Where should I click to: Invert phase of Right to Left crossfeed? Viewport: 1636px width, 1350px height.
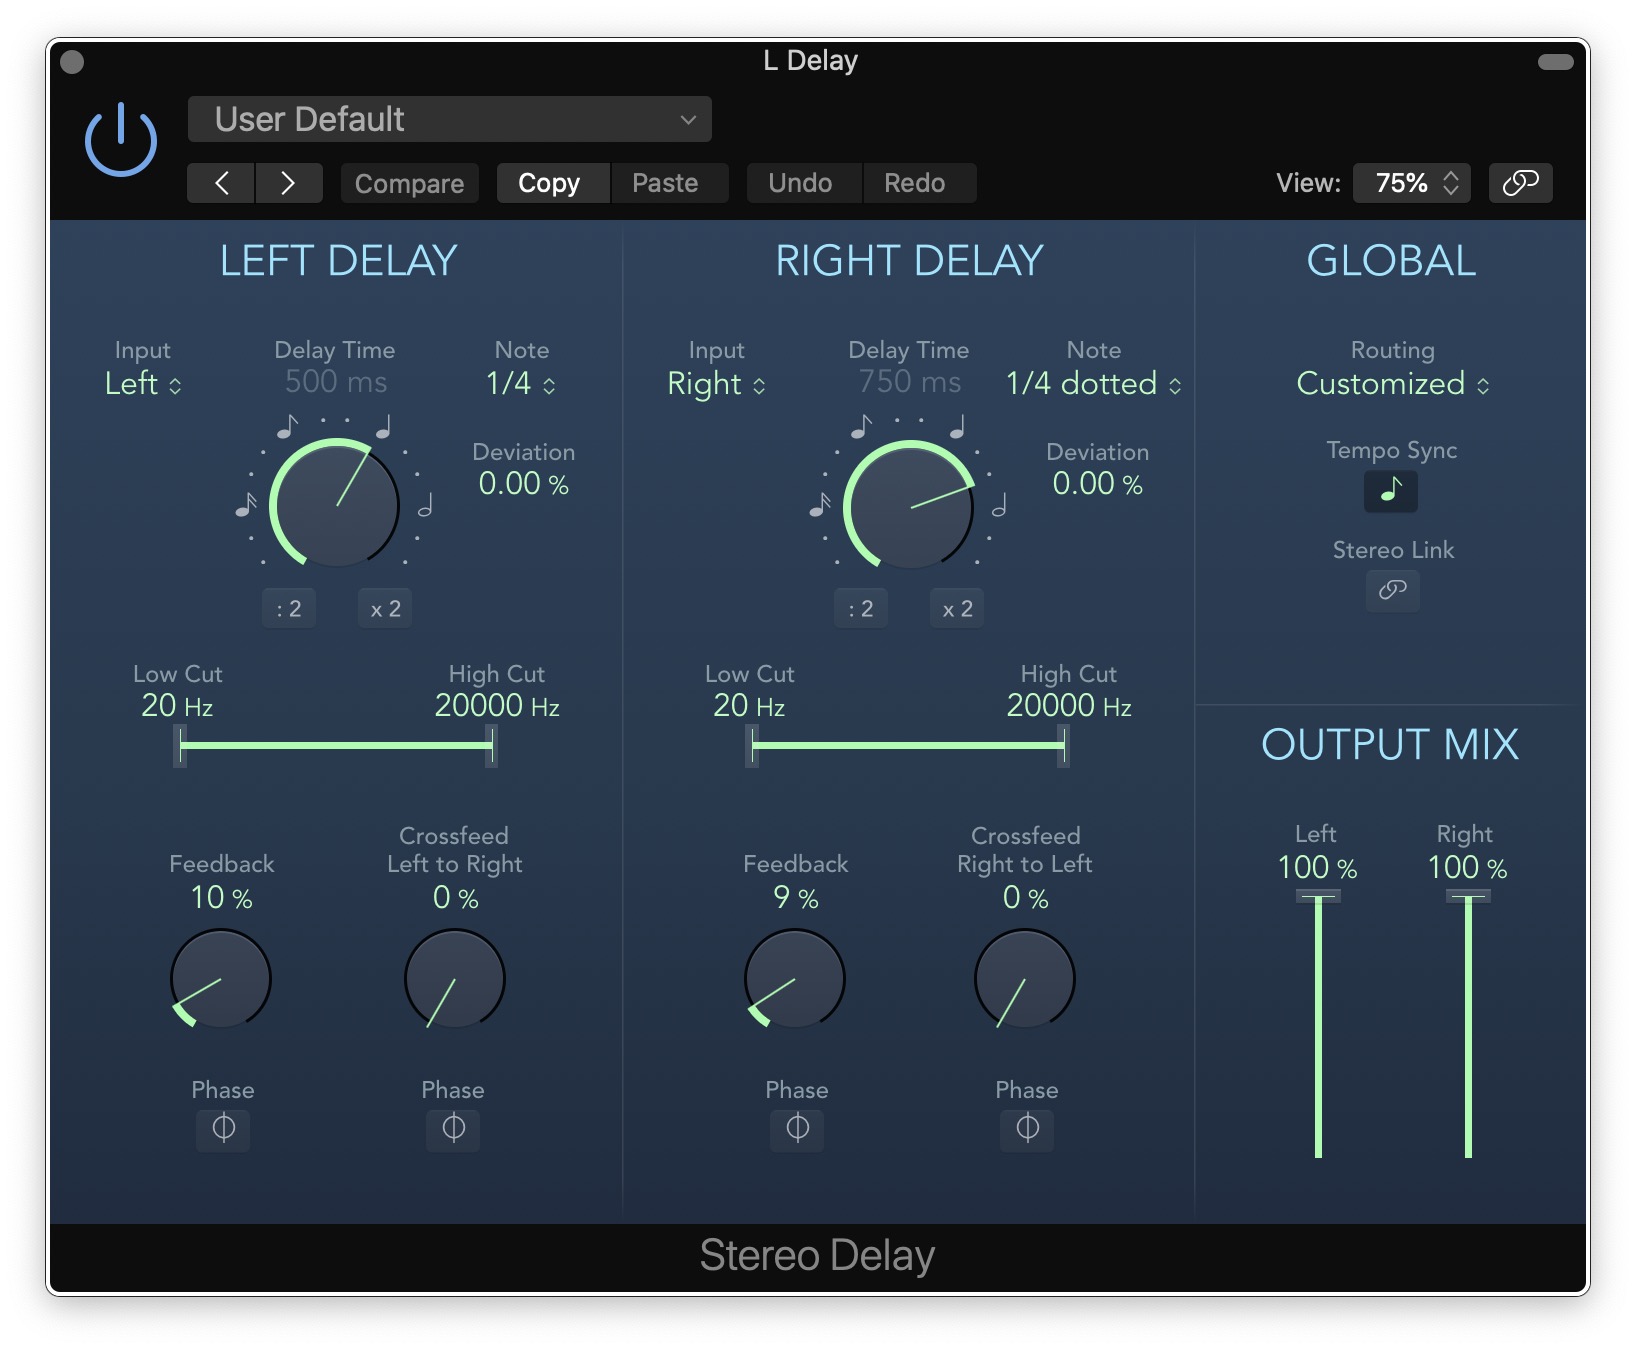[1027, 1129]
